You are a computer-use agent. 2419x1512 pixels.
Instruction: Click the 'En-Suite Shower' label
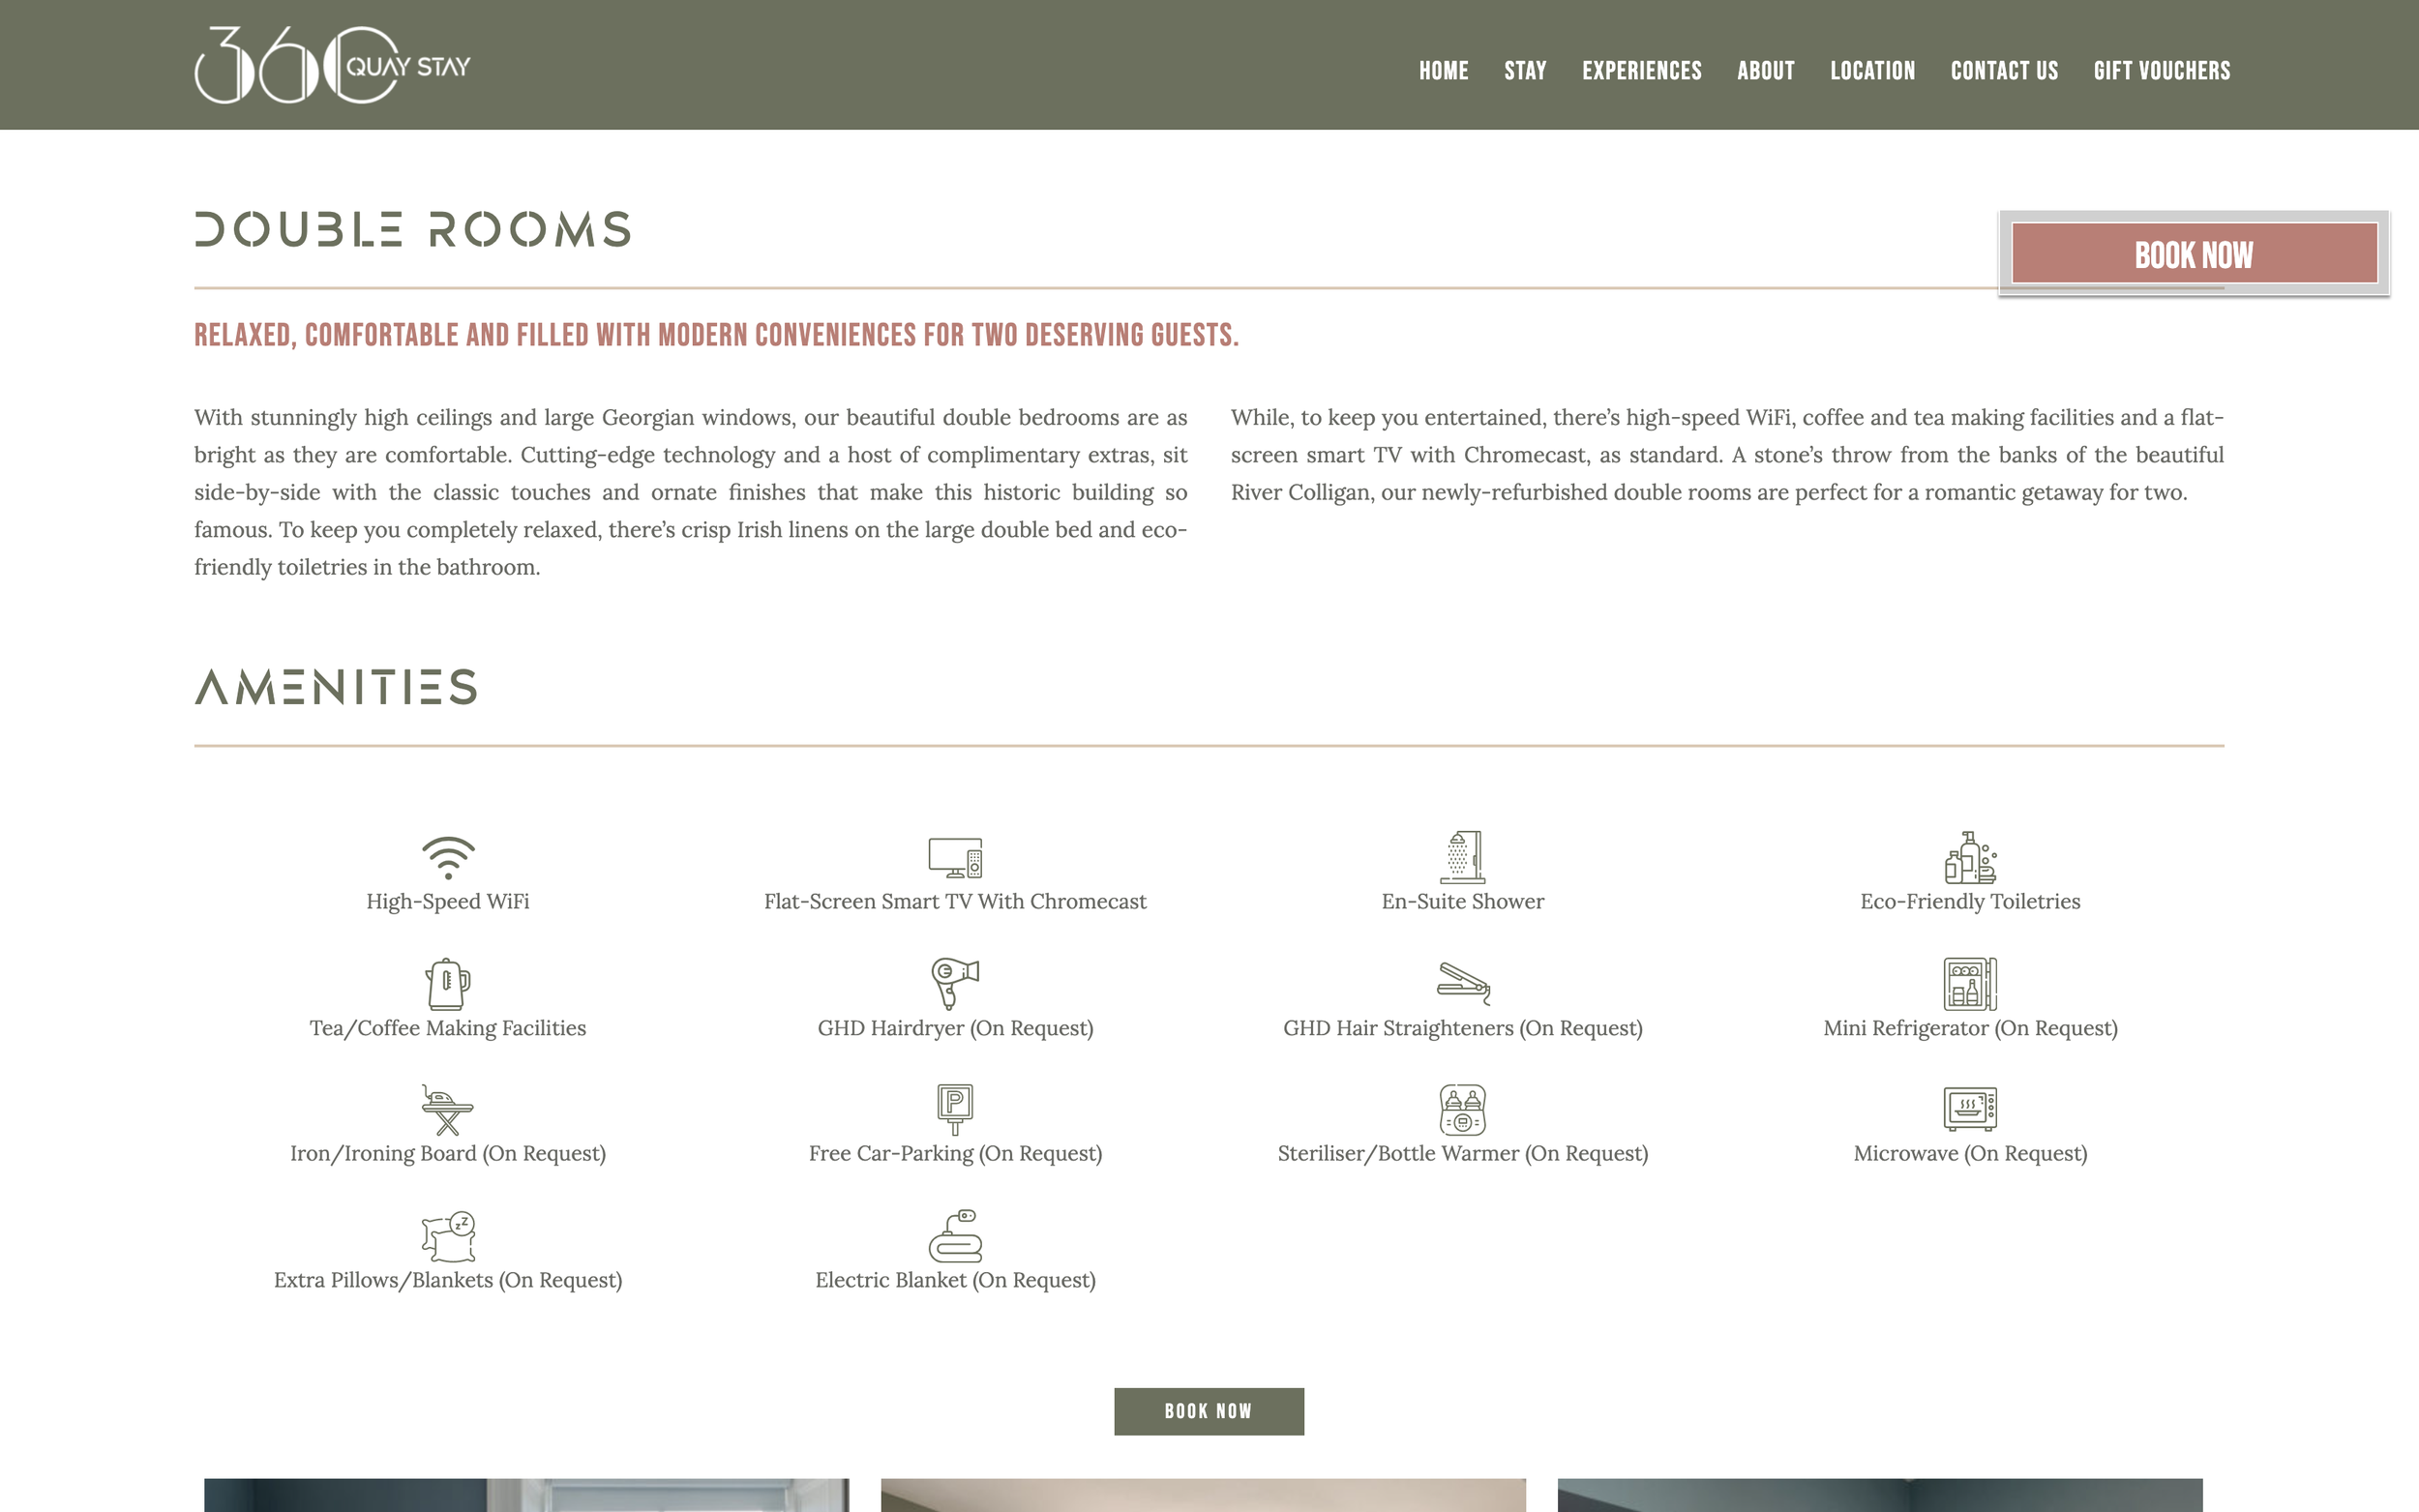tap(1462, 901)
